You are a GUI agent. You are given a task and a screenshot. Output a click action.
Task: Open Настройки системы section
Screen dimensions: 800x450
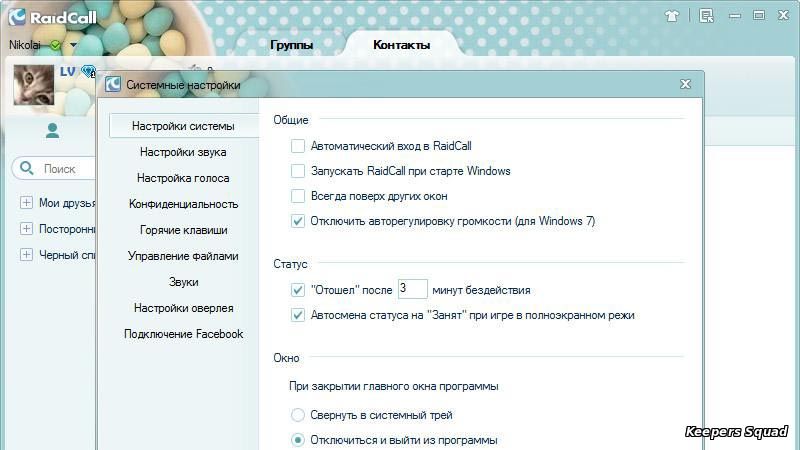[183, 126]
